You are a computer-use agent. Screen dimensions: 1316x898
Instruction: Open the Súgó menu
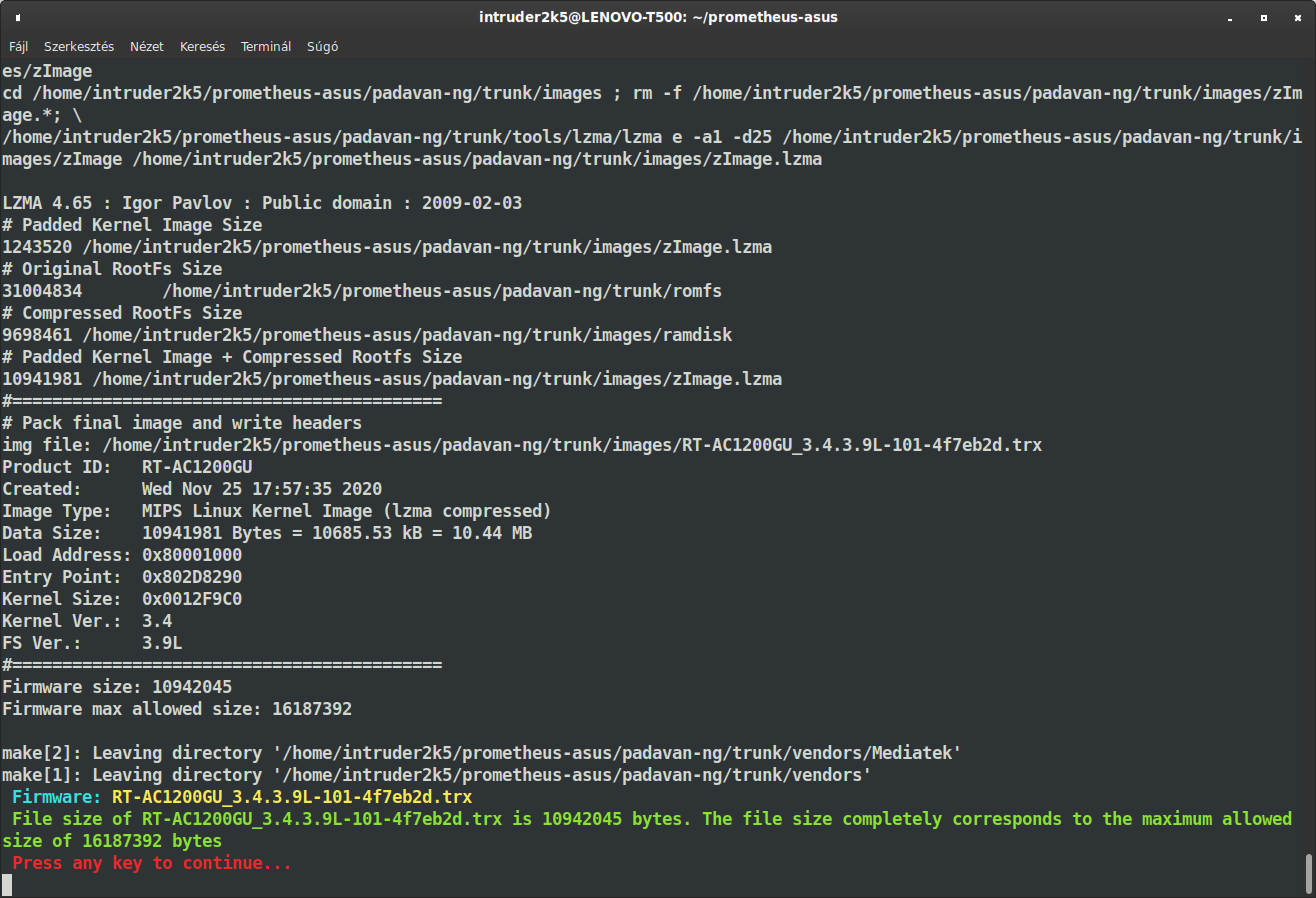pyautogui.click(x=321, y=46)
